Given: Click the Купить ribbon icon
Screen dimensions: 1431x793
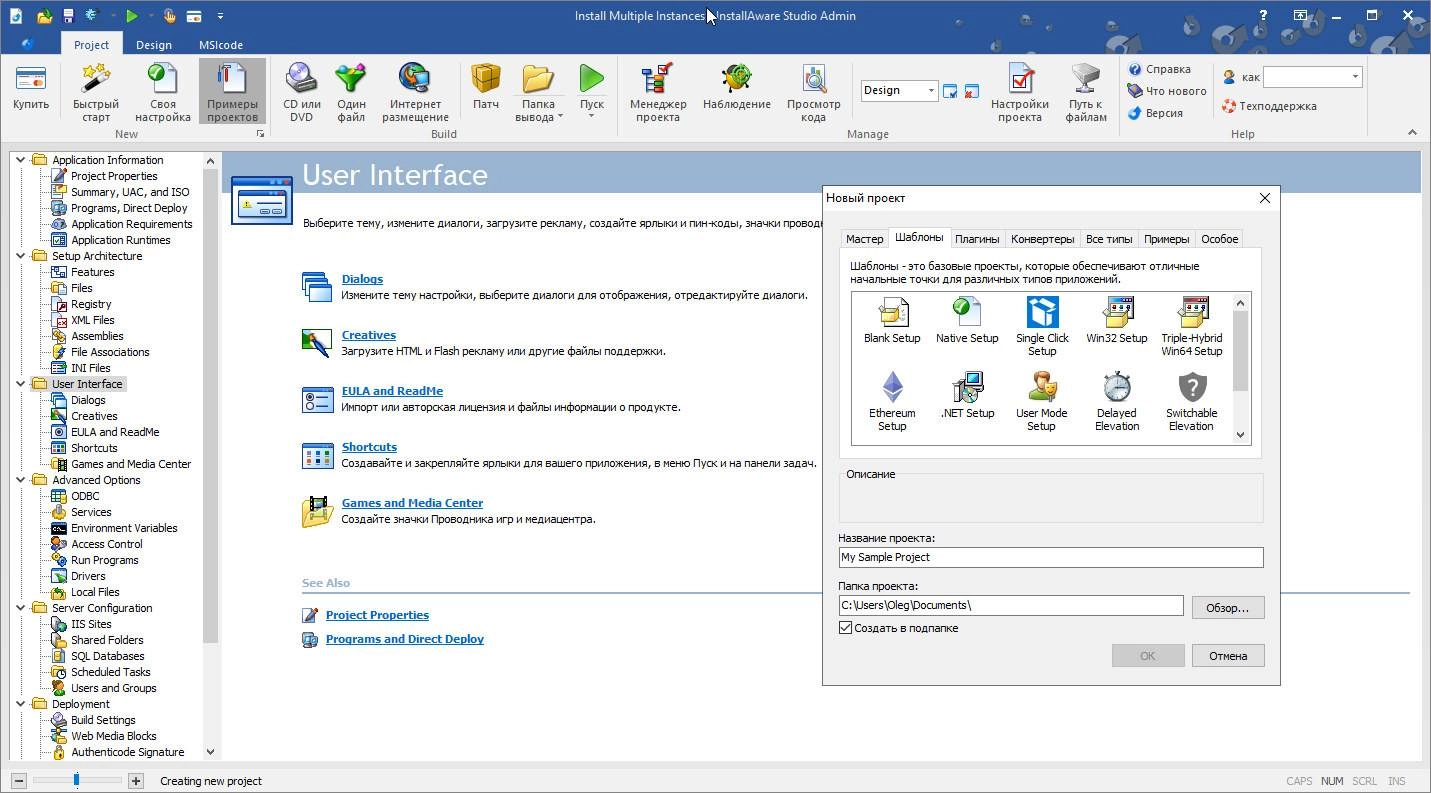Looking at the screenshot, I should 31,88.
